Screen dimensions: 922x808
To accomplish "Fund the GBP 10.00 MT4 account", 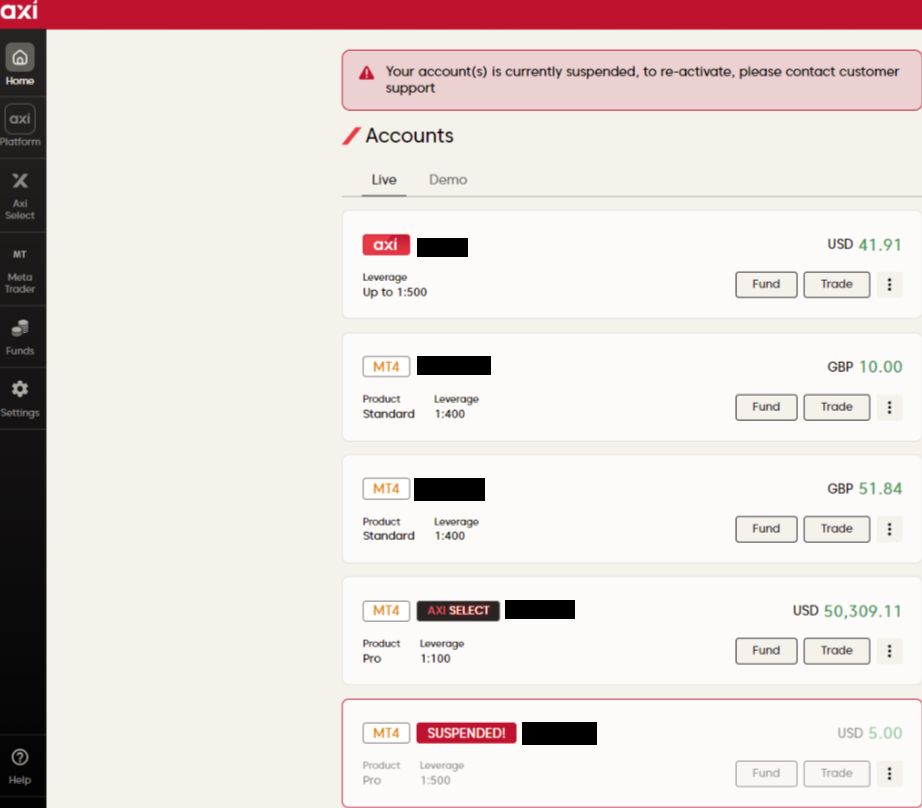I will tap(766, 407).
